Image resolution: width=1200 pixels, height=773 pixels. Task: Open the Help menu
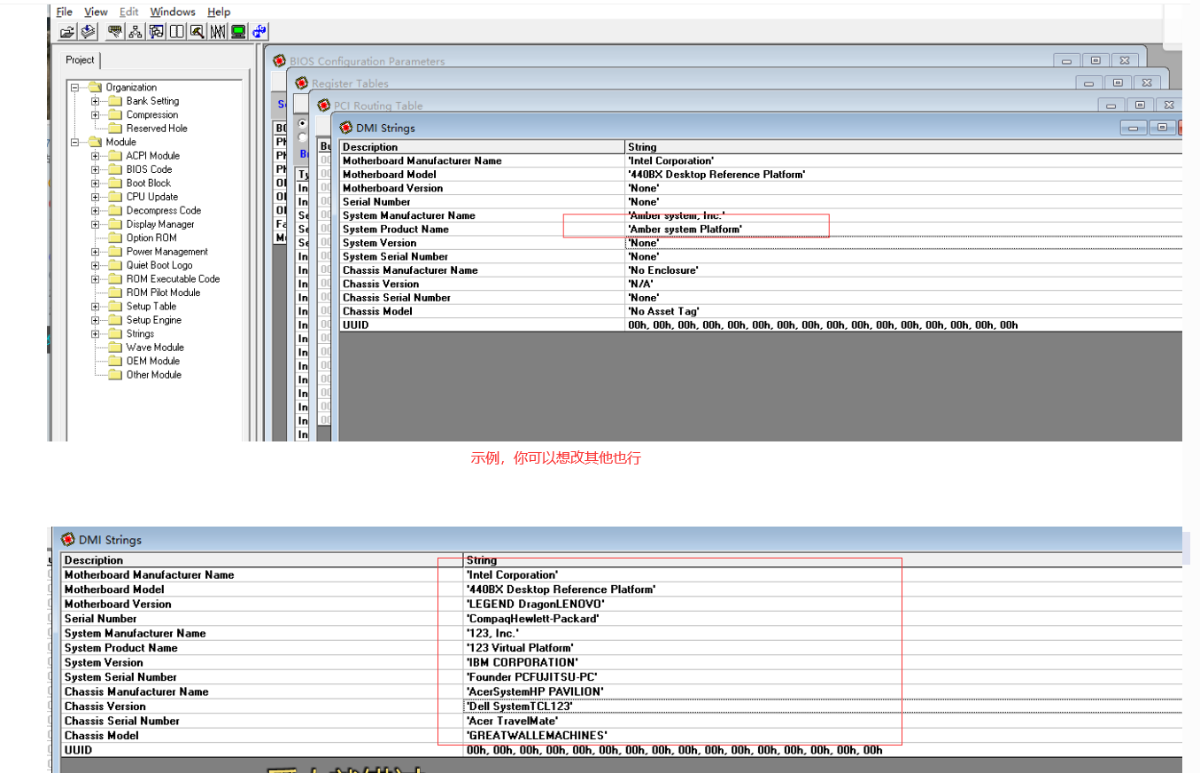click(219, 12)
